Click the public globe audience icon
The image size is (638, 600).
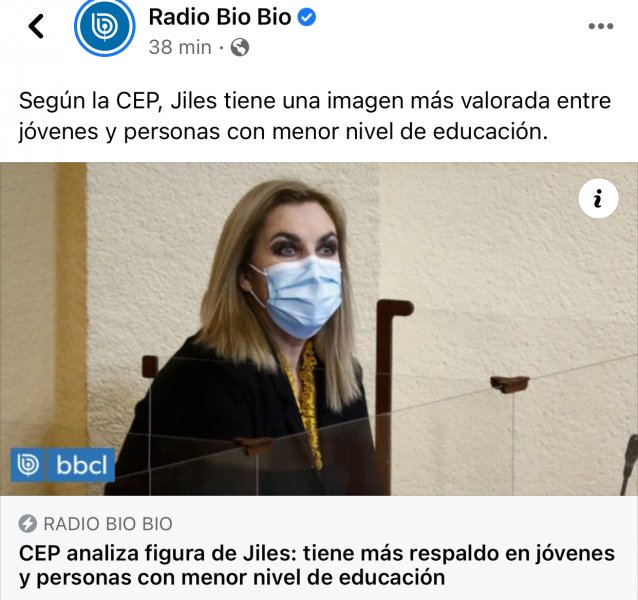point(240,47)
